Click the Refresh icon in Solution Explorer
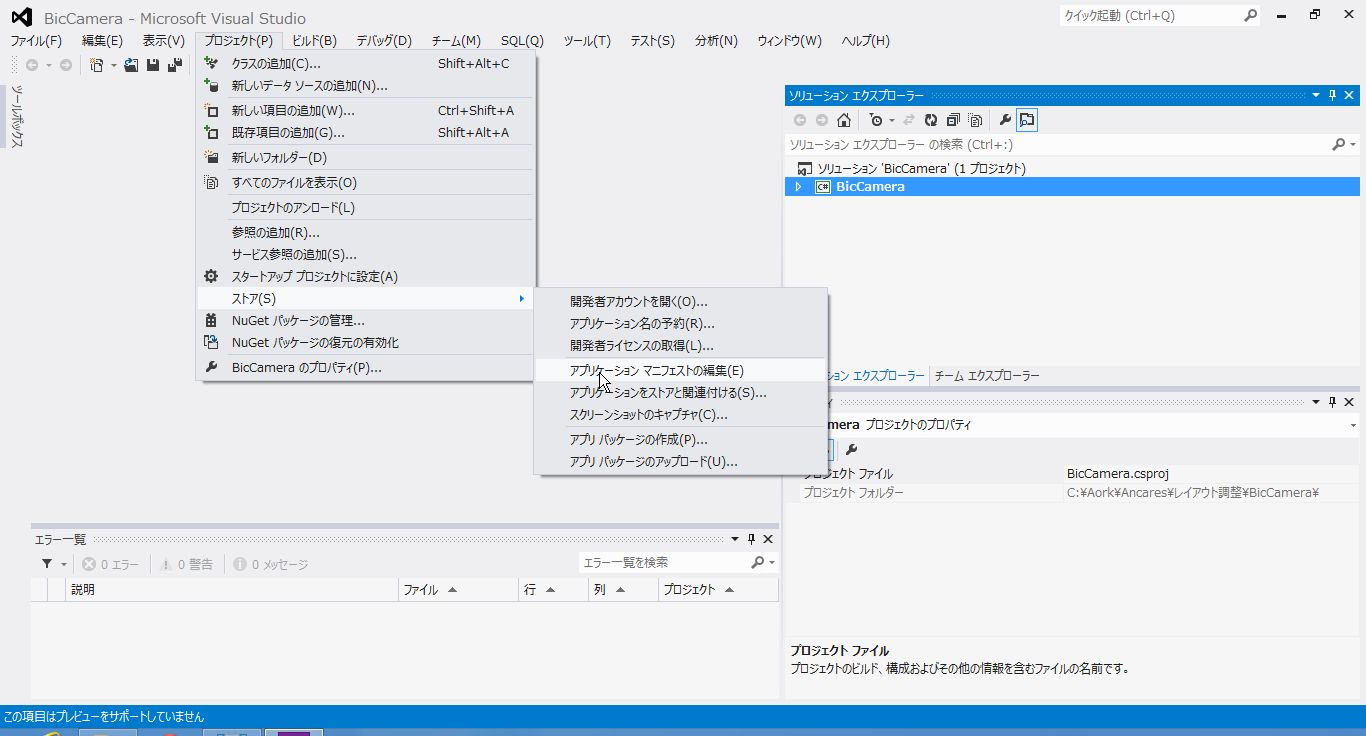1366x736 pixels. point(930,120)
